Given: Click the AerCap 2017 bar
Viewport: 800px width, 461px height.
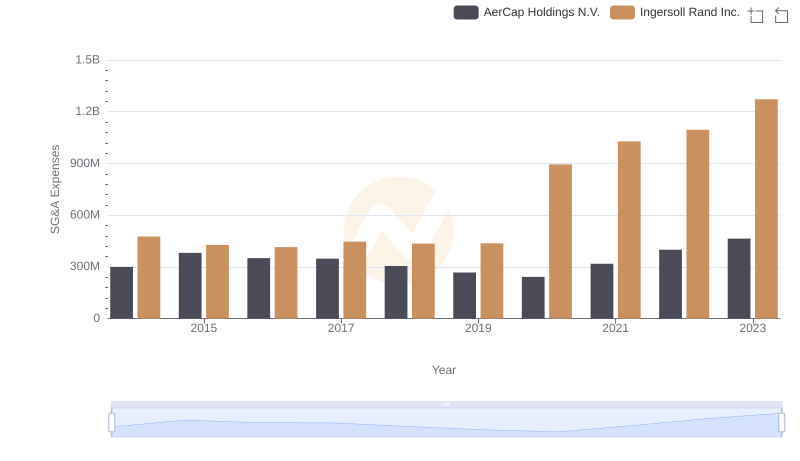Looking at the screenshot, I should [x=327, y=289].
